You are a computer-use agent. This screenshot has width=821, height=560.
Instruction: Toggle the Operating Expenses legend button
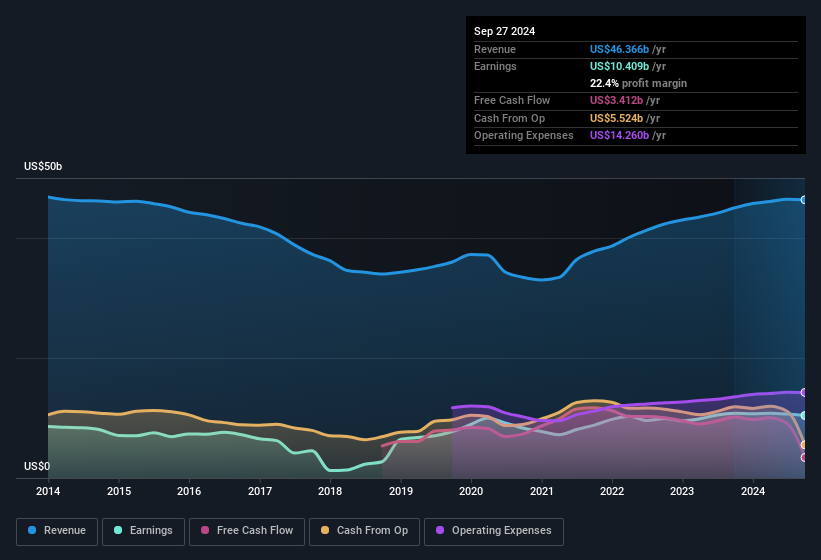pyautogui.click(x=493, y=531)
